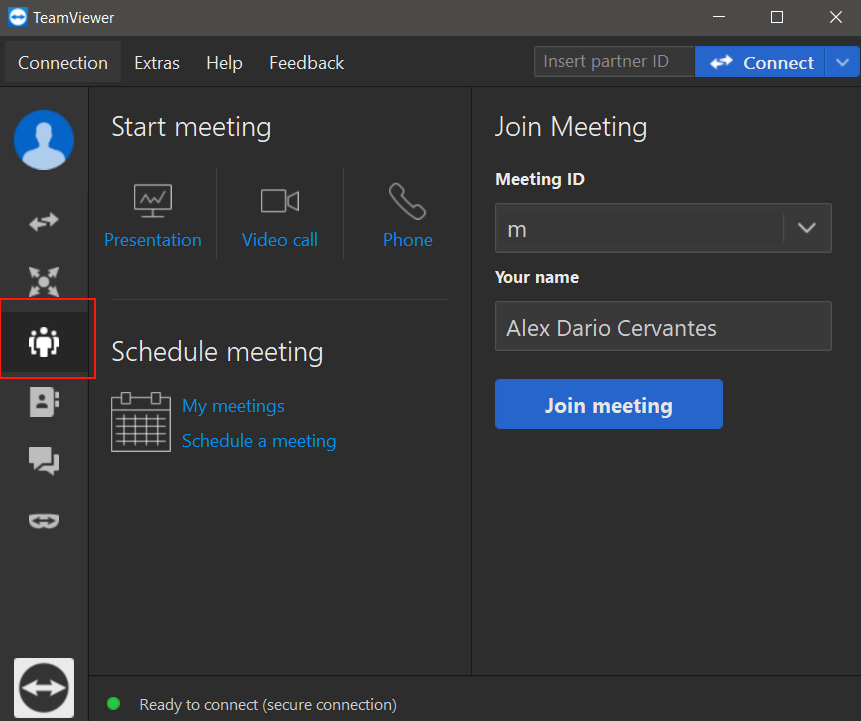Select the Meeting sidebar icon
The image size is (861, 721).
pyautogui.click(x=44, y=341)
